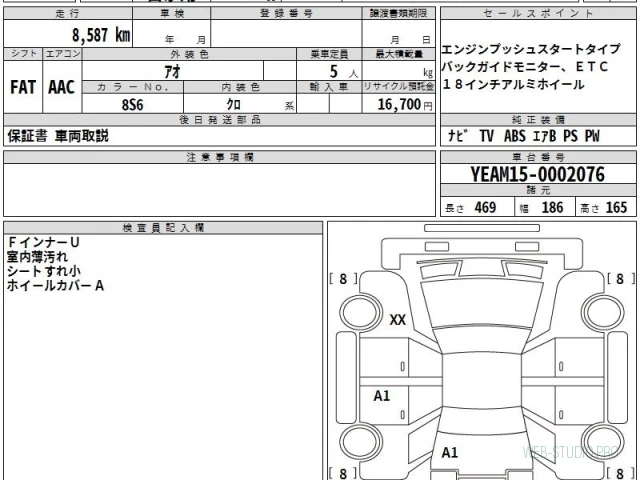Click the 走行 header cell
Viewport: 640px width, 480px height.
click(x=68, y=13)
